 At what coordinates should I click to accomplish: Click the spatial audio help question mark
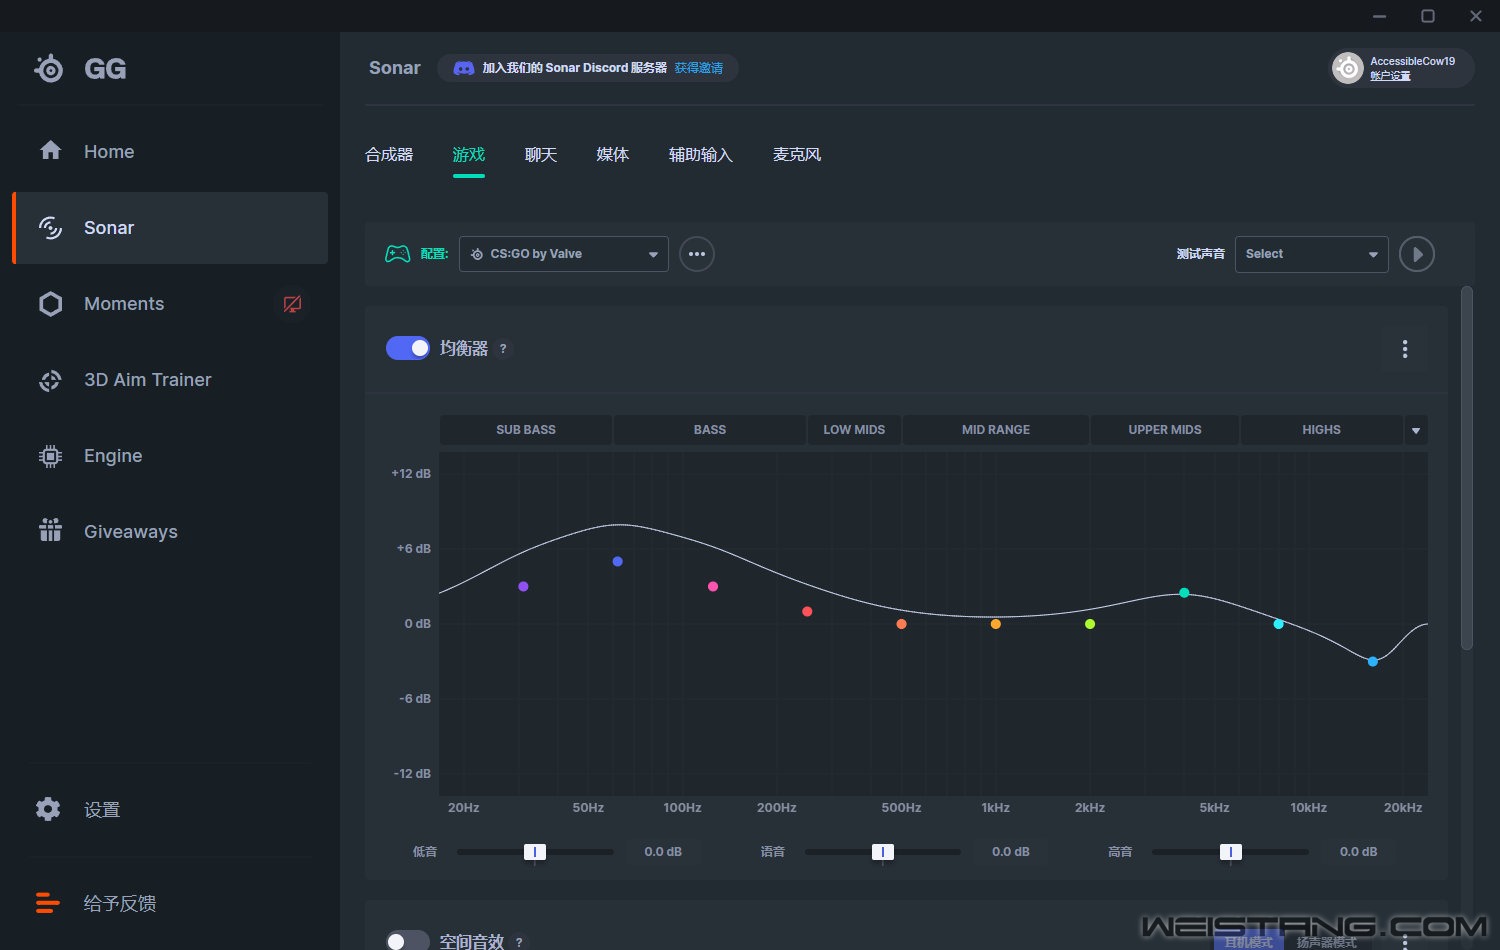pos(519,942)
